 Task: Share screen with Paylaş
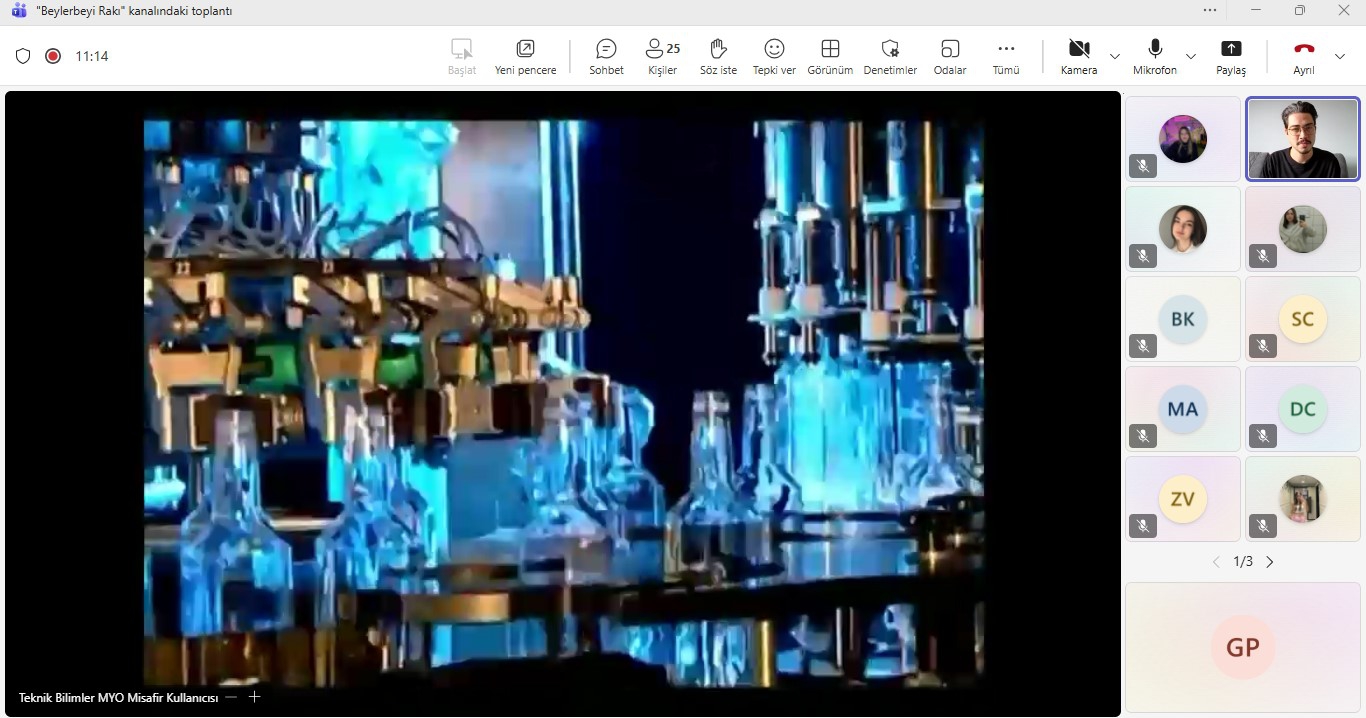(1231, 56)
